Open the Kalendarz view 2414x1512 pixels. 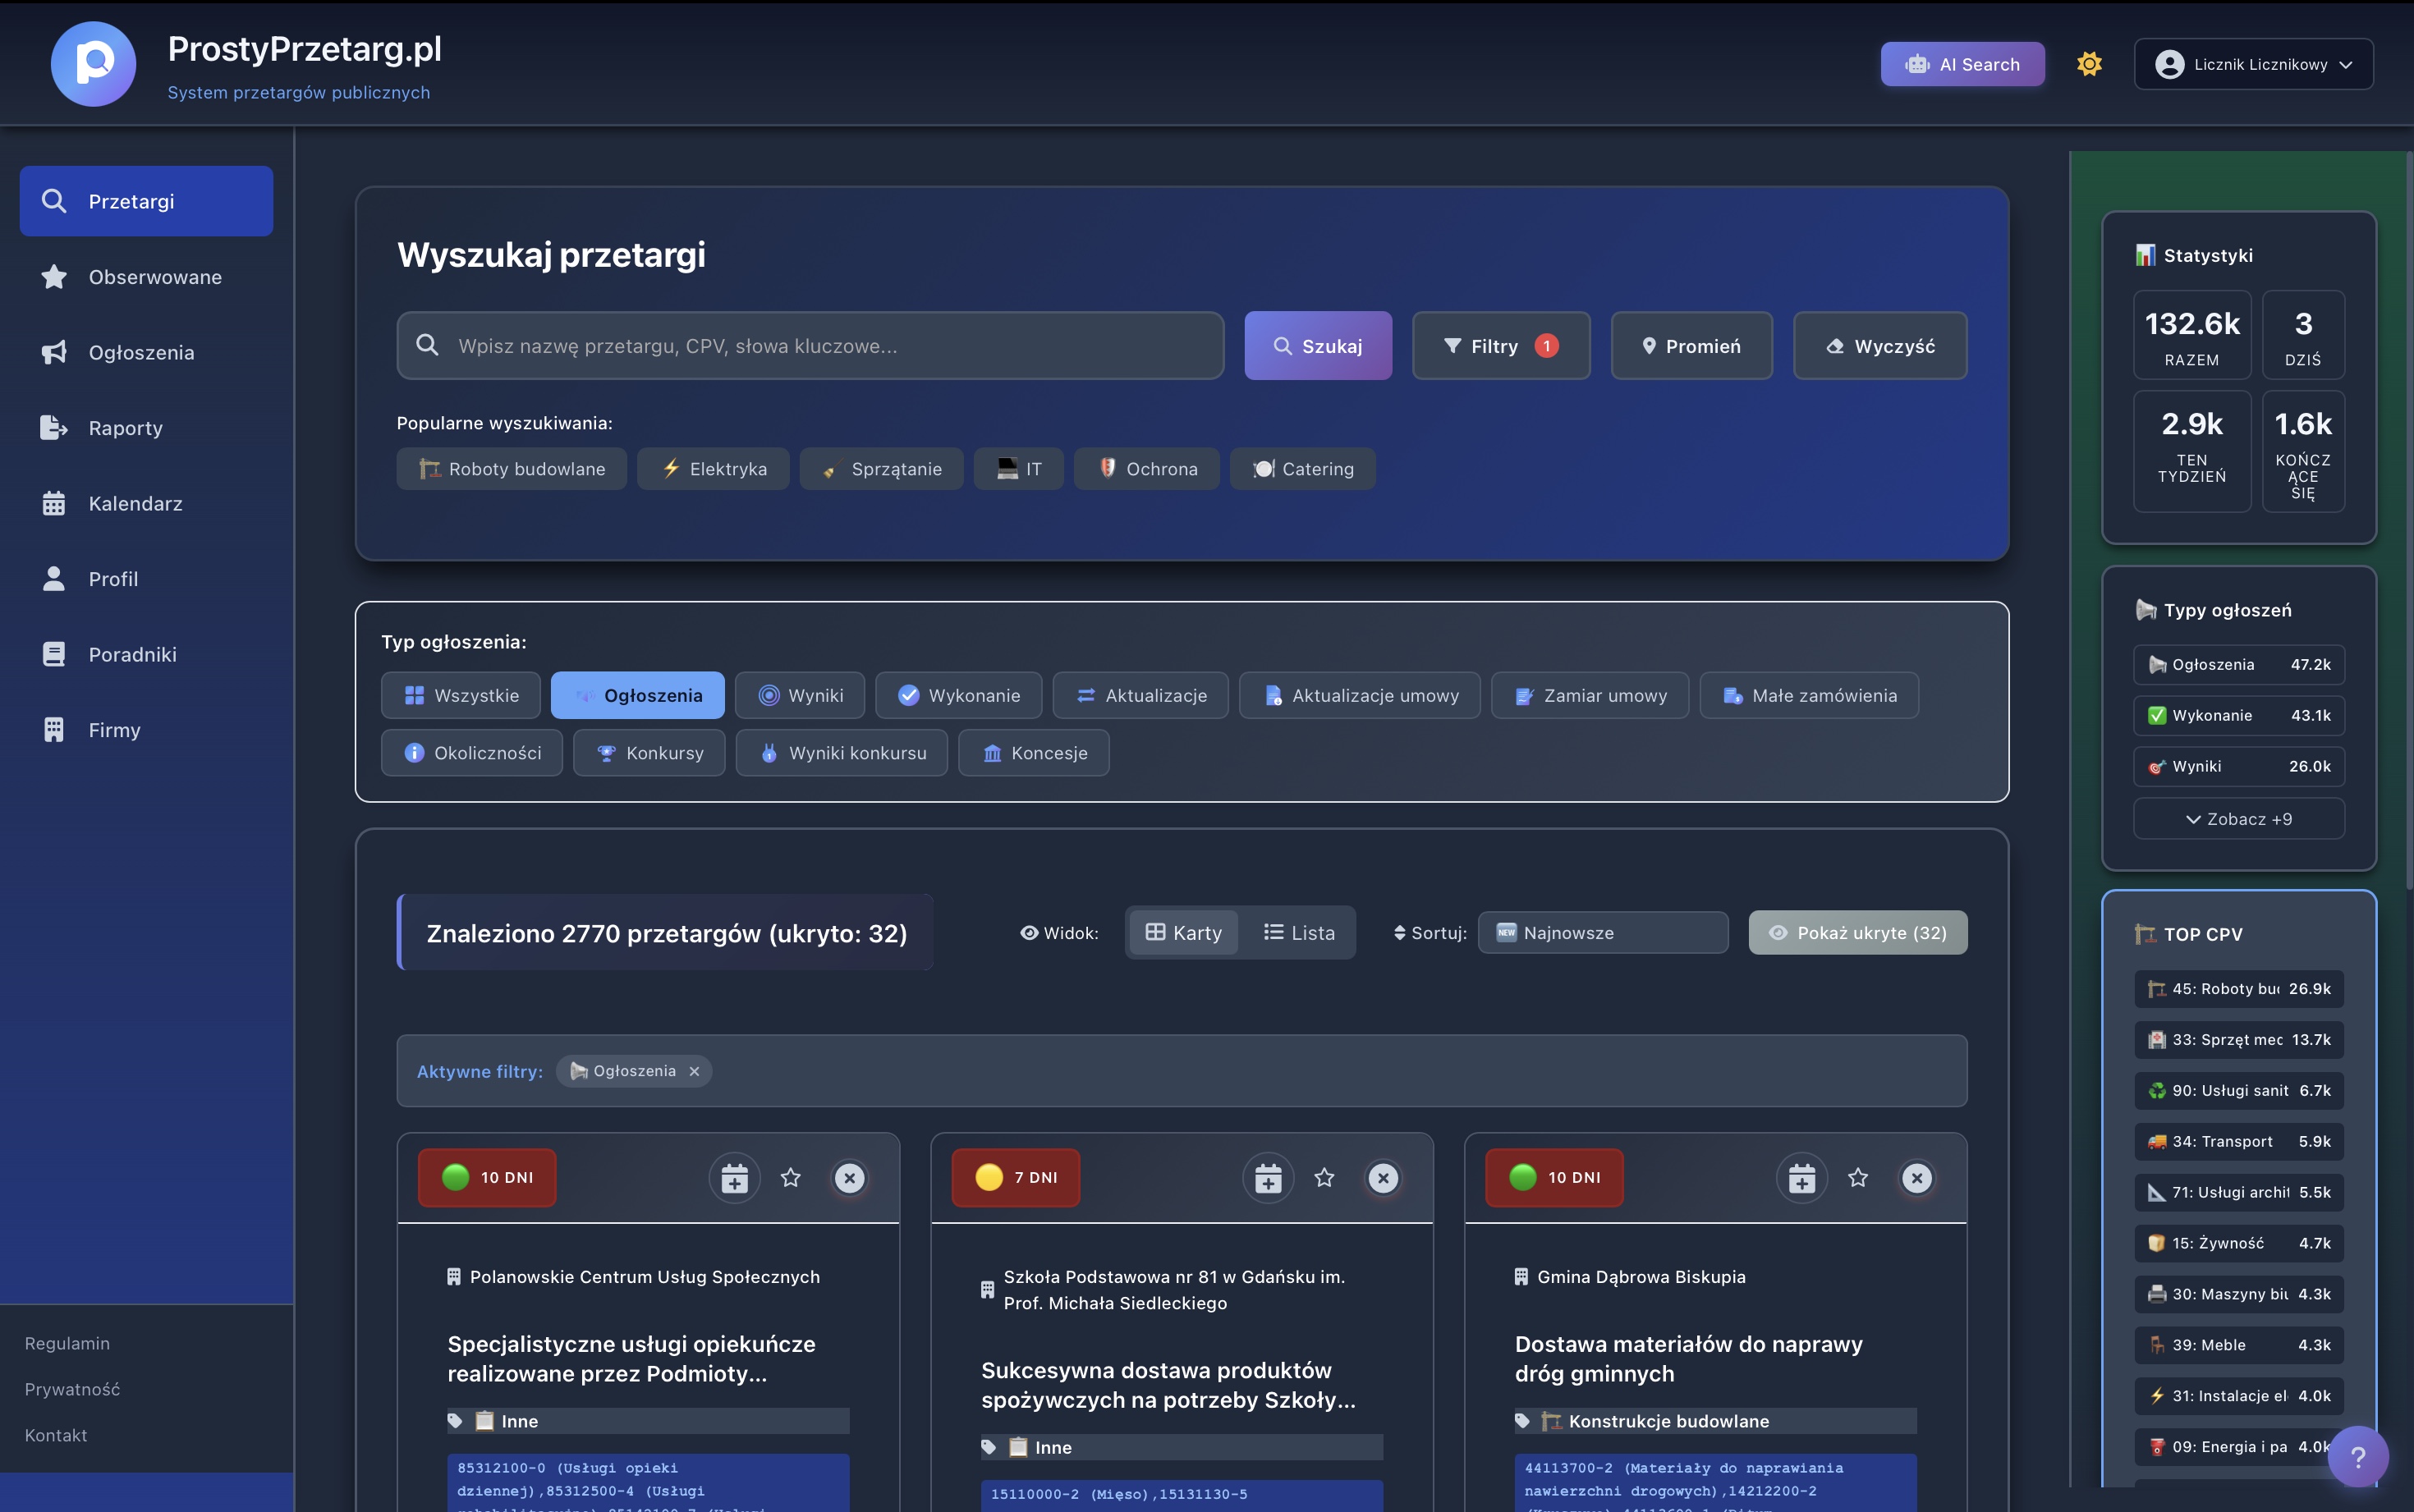point(135,503)
